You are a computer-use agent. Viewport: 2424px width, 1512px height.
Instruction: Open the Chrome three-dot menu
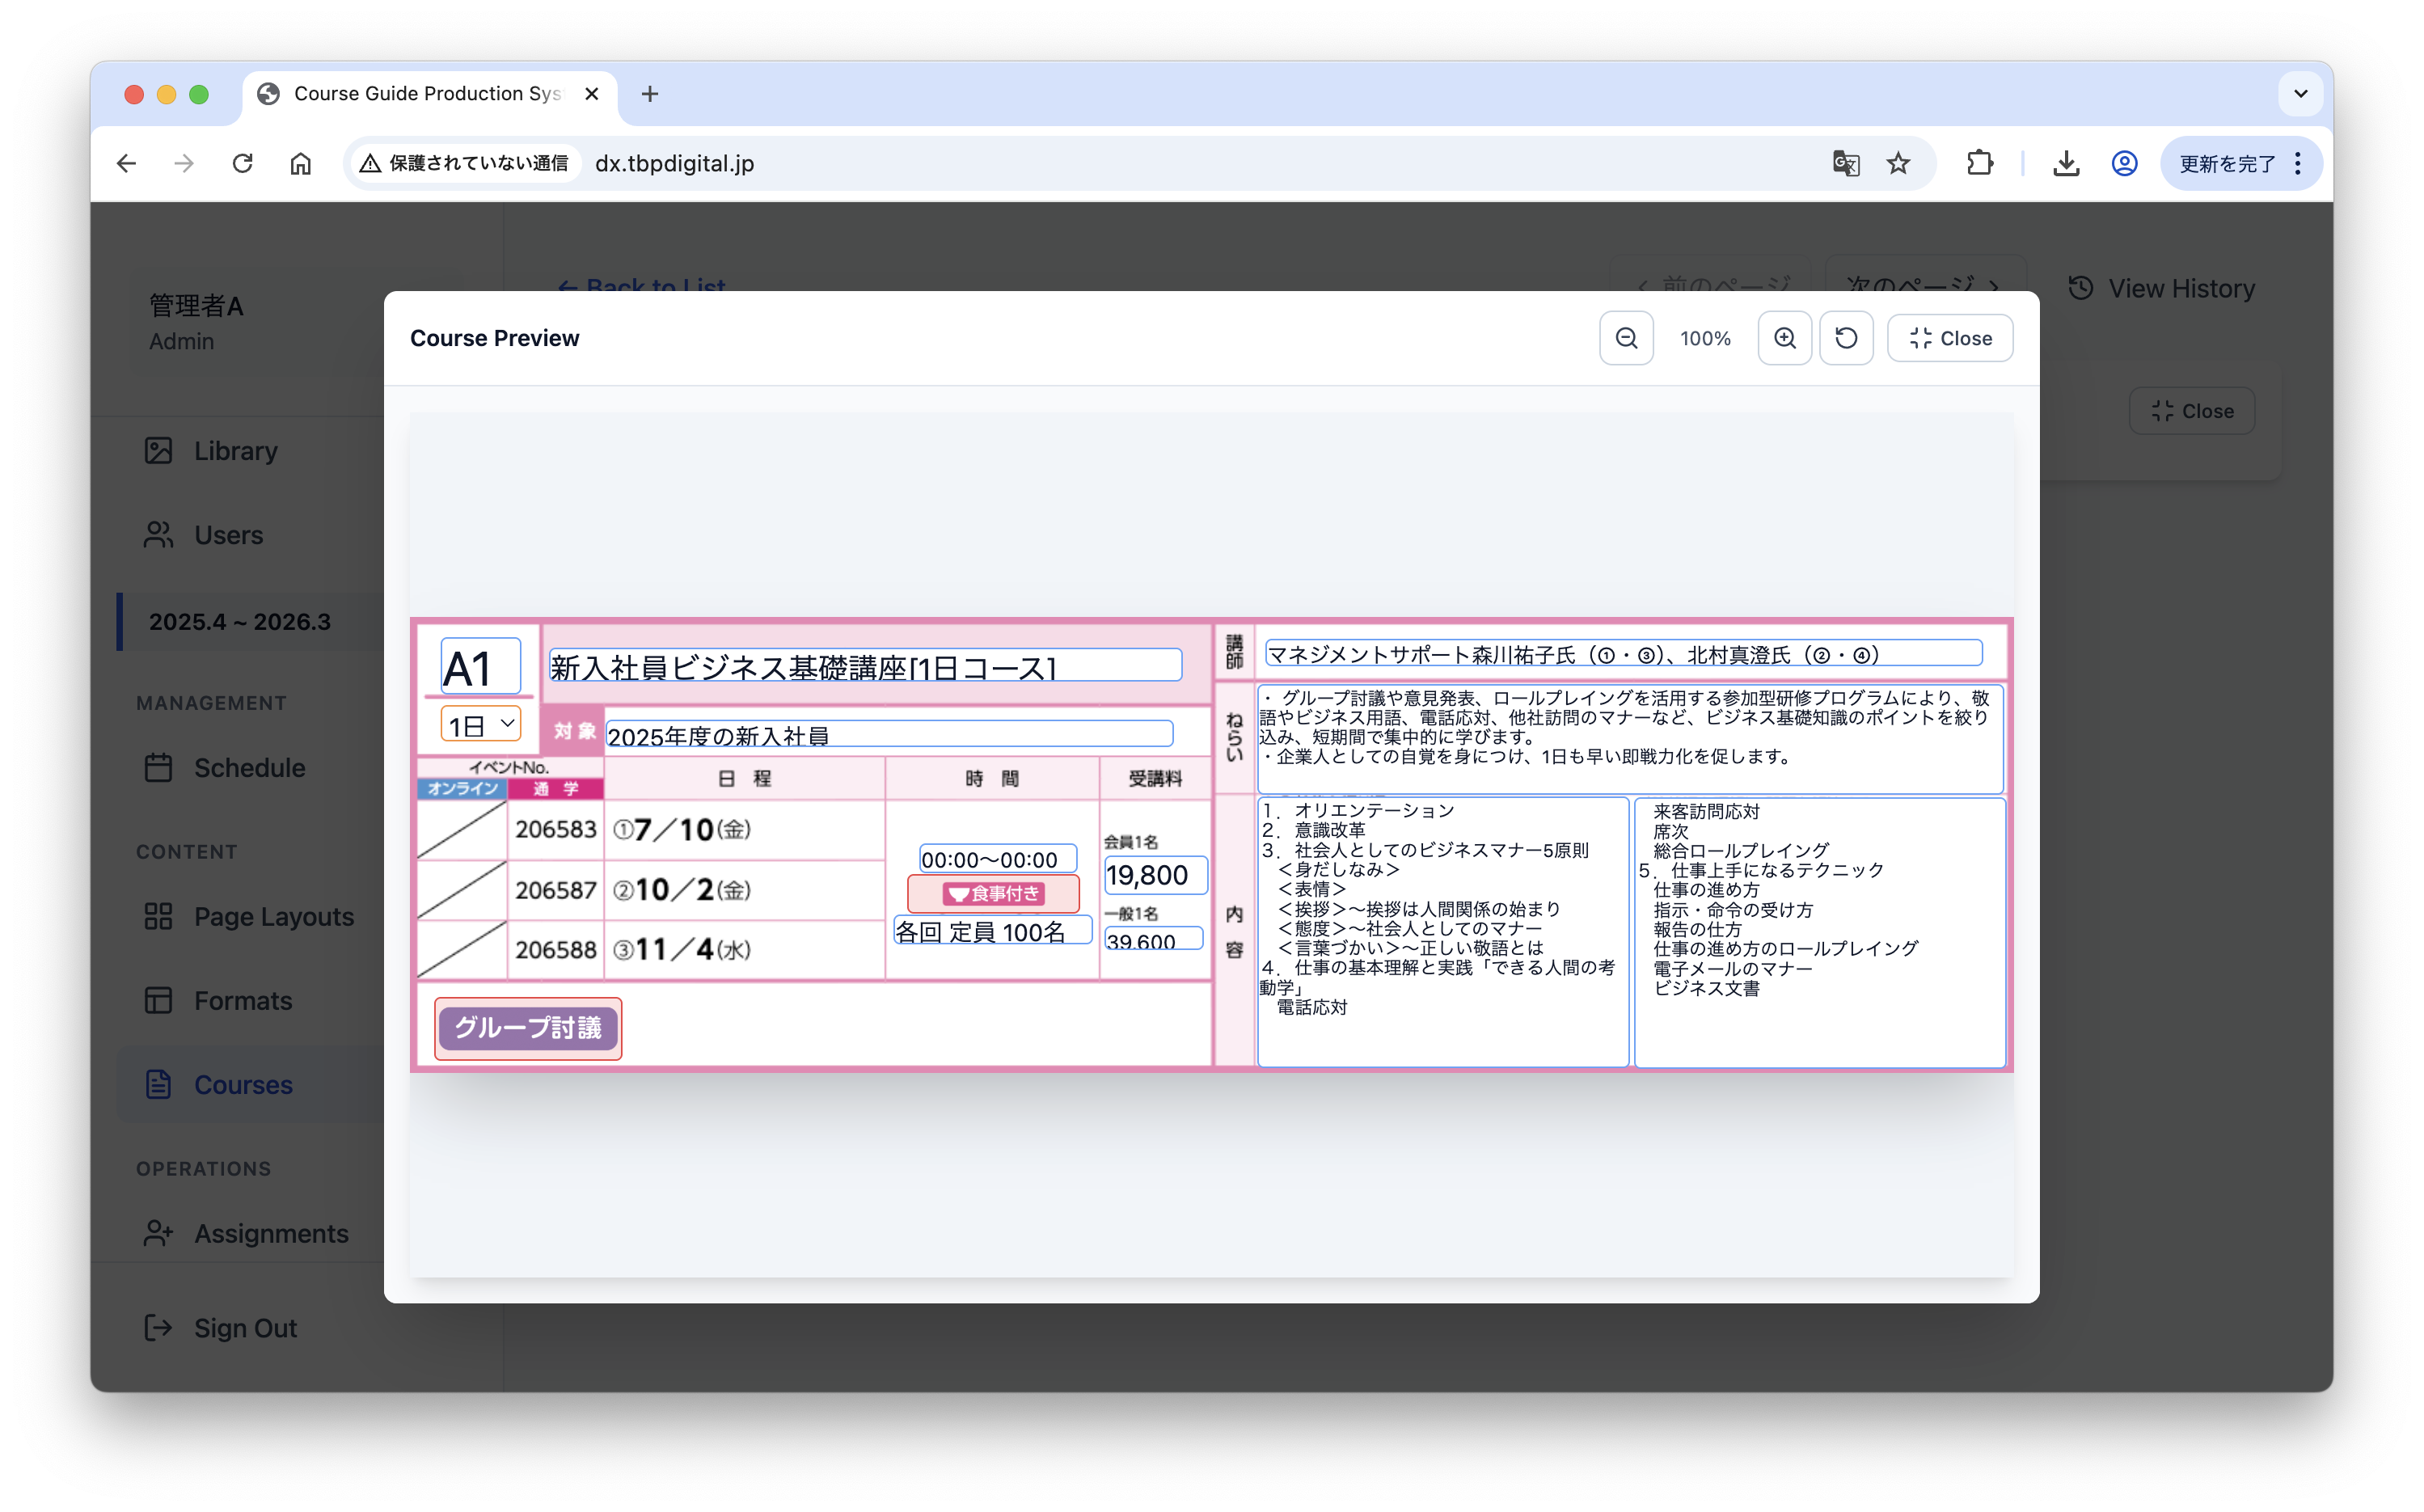(2298, 163)
